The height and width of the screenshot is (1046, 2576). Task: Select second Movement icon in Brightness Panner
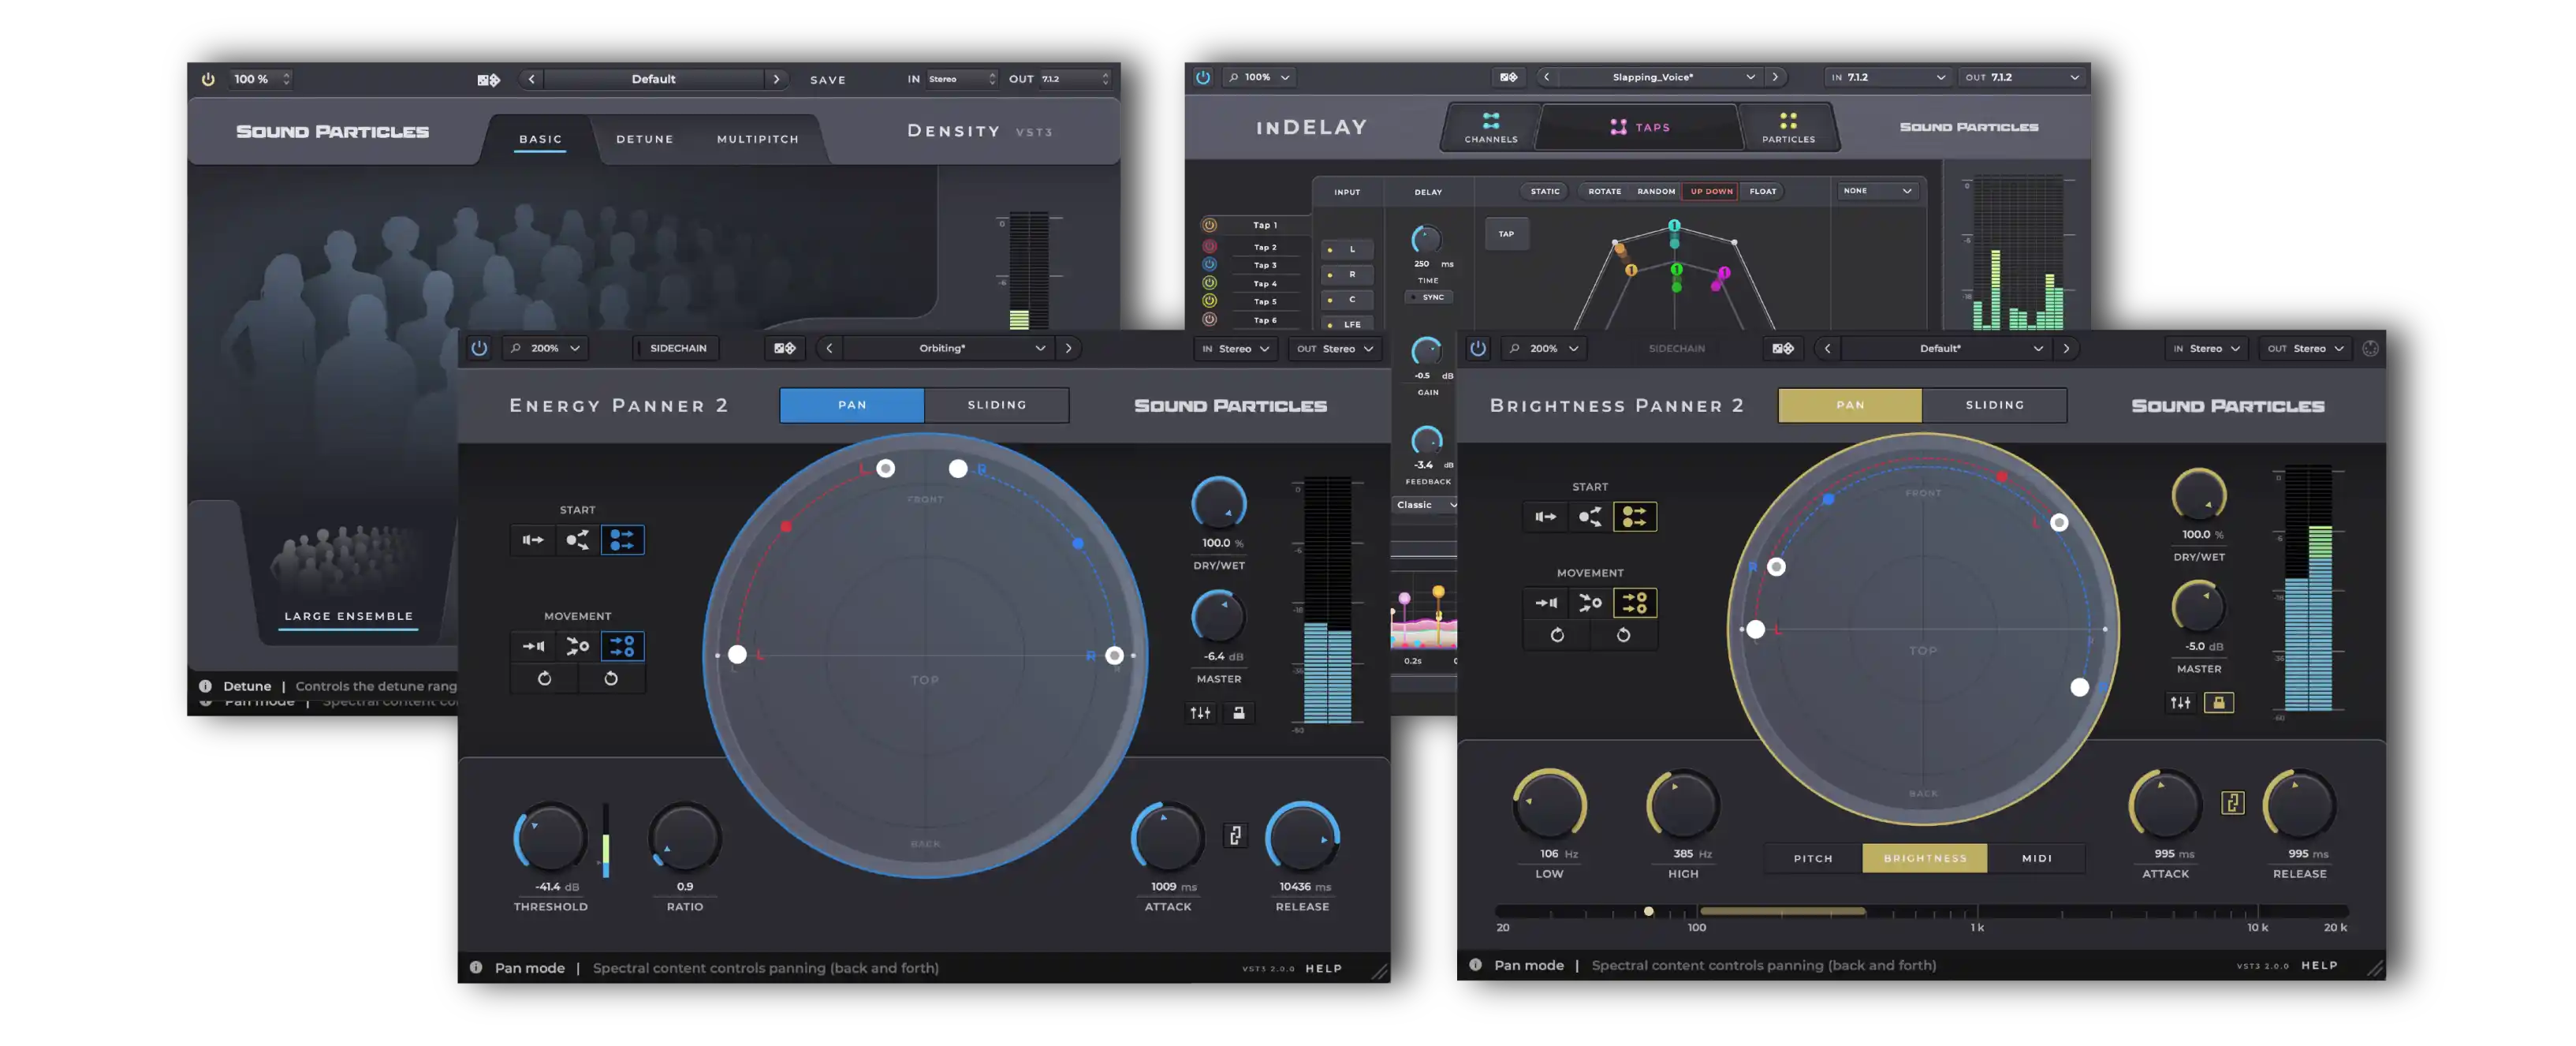pyautogui.click(x=1590, y=603)
